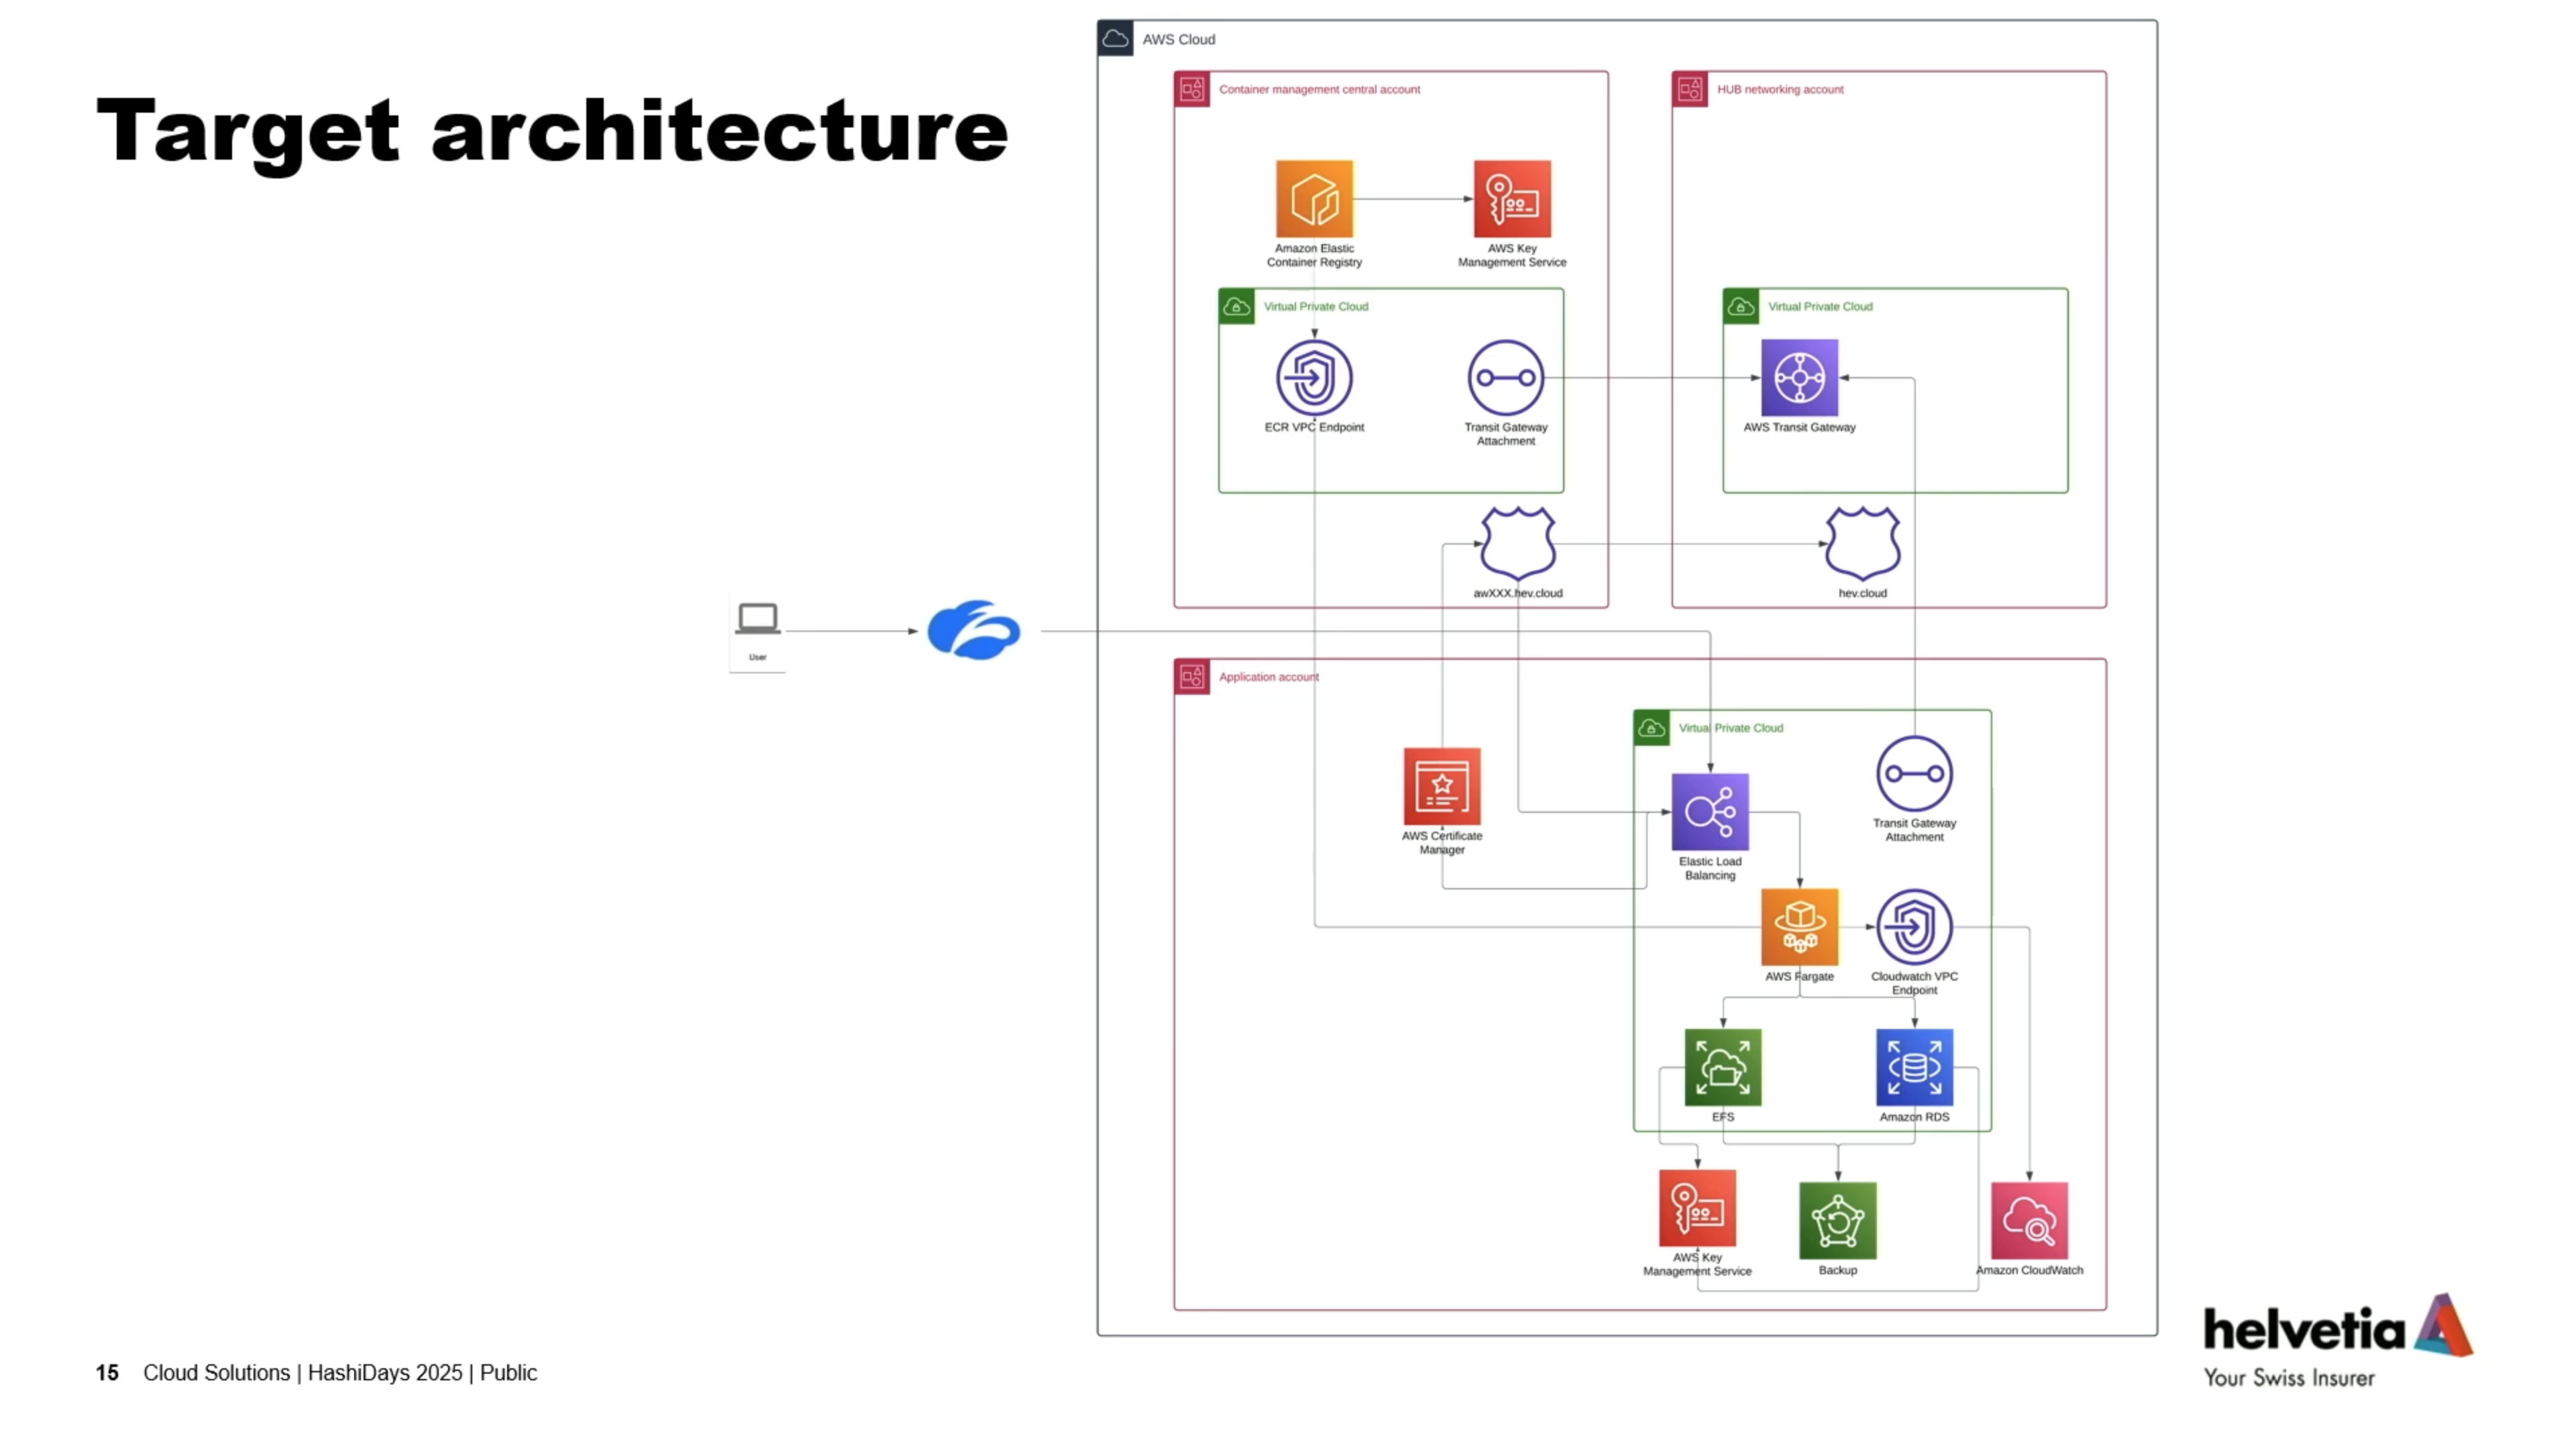
Task: Click the awXXX.hev.cloud Route 53 shield icon
Action: click(1518, 543)
